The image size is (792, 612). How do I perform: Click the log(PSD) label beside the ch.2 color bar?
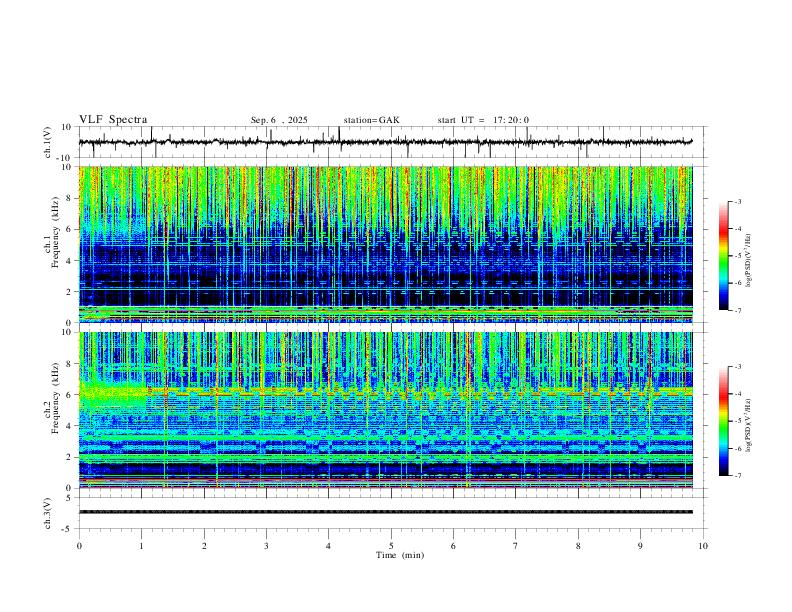click(749, 425)
